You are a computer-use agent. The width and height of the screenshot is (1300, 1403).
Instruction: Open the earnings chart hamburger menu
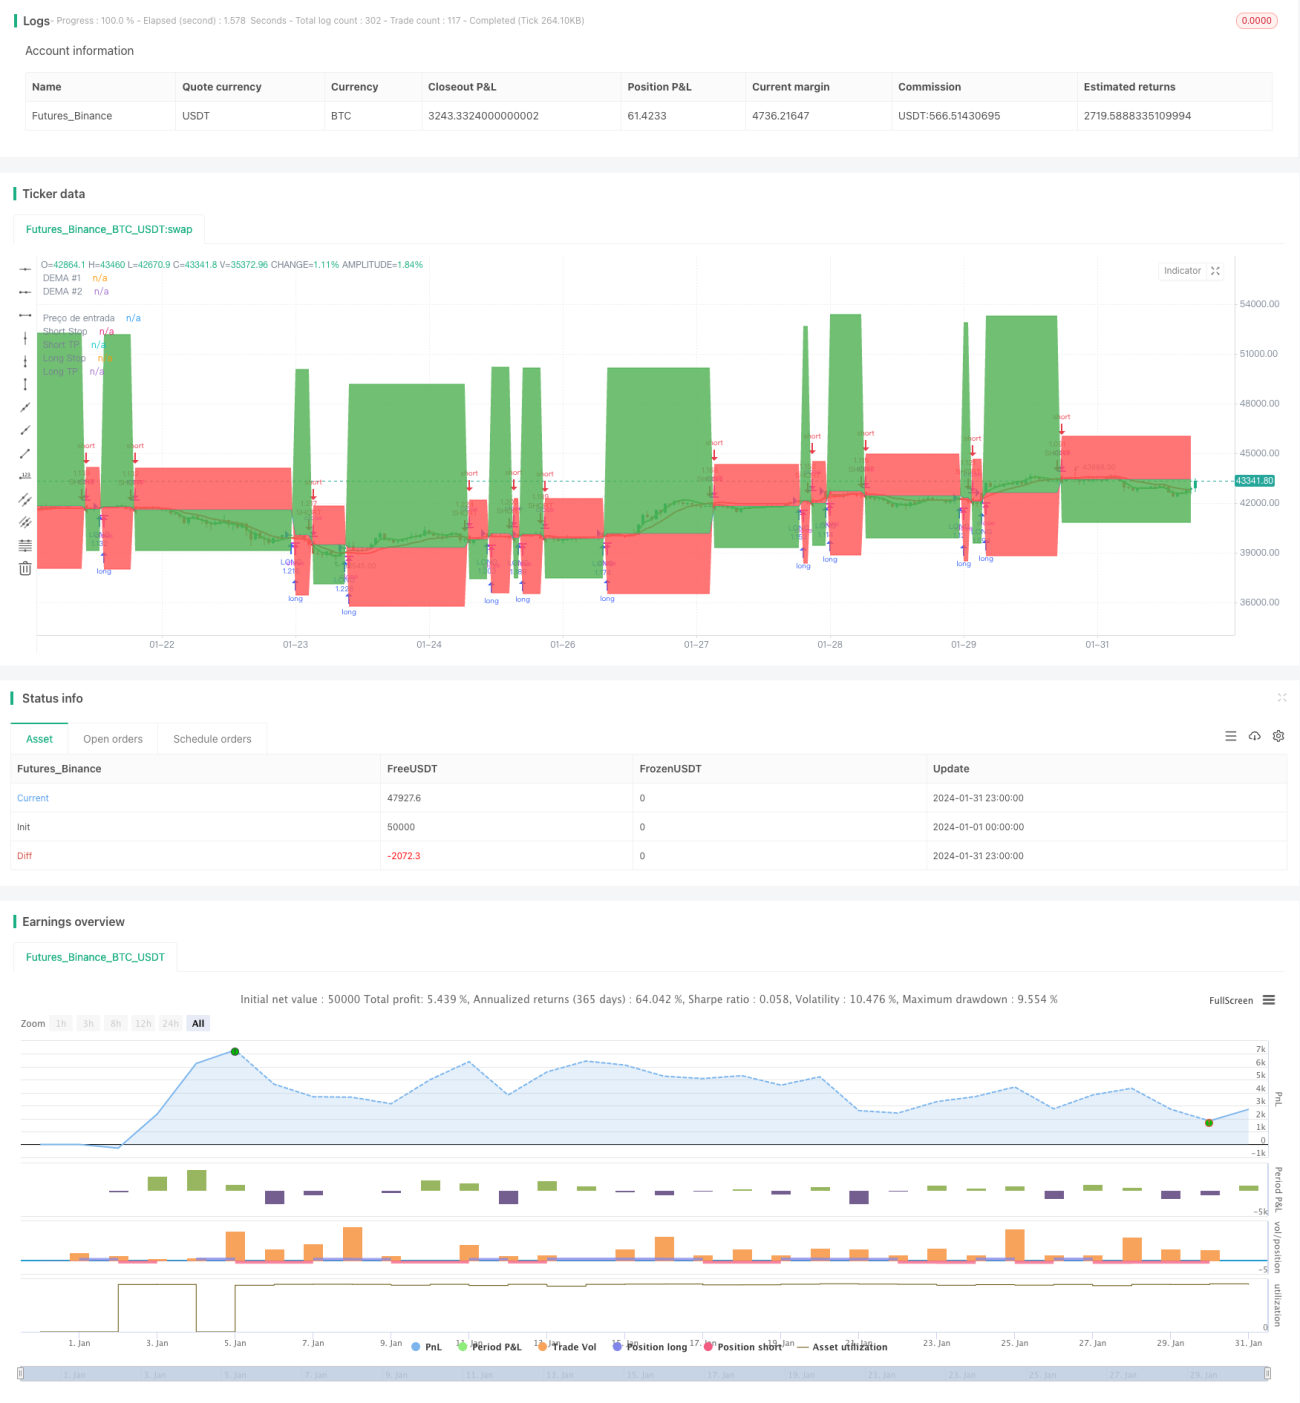pos(1269,1000)
